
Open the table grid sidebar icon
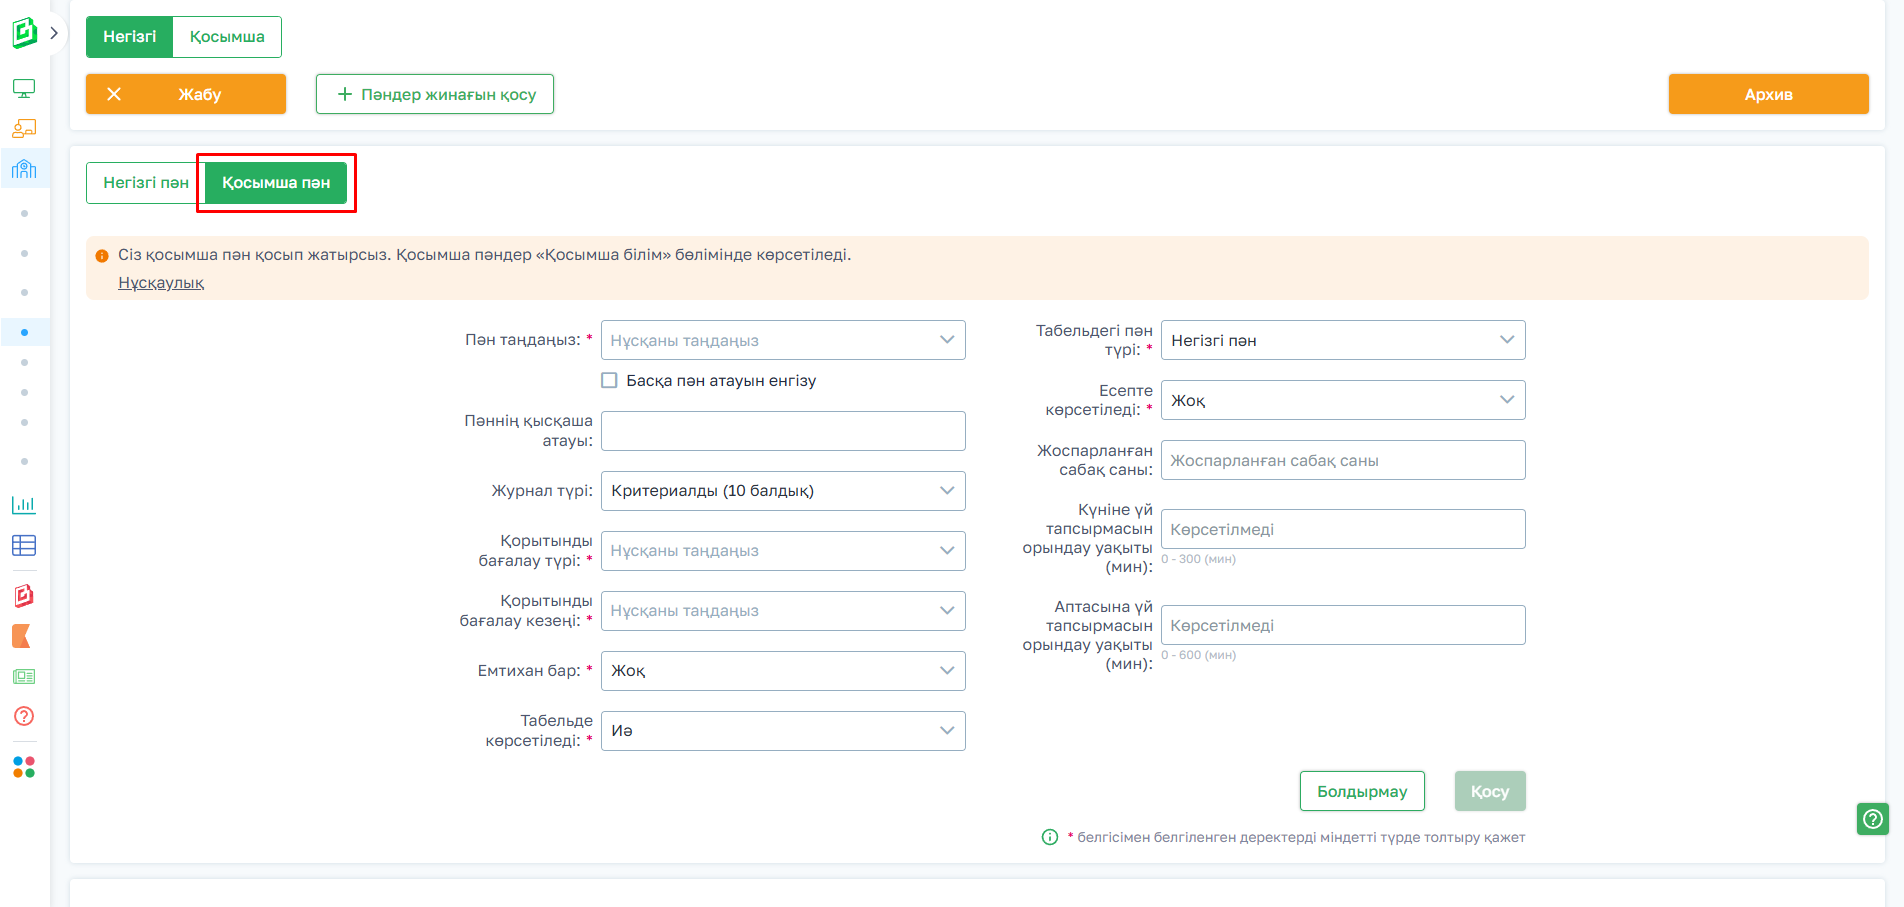[x=24, y=545]
